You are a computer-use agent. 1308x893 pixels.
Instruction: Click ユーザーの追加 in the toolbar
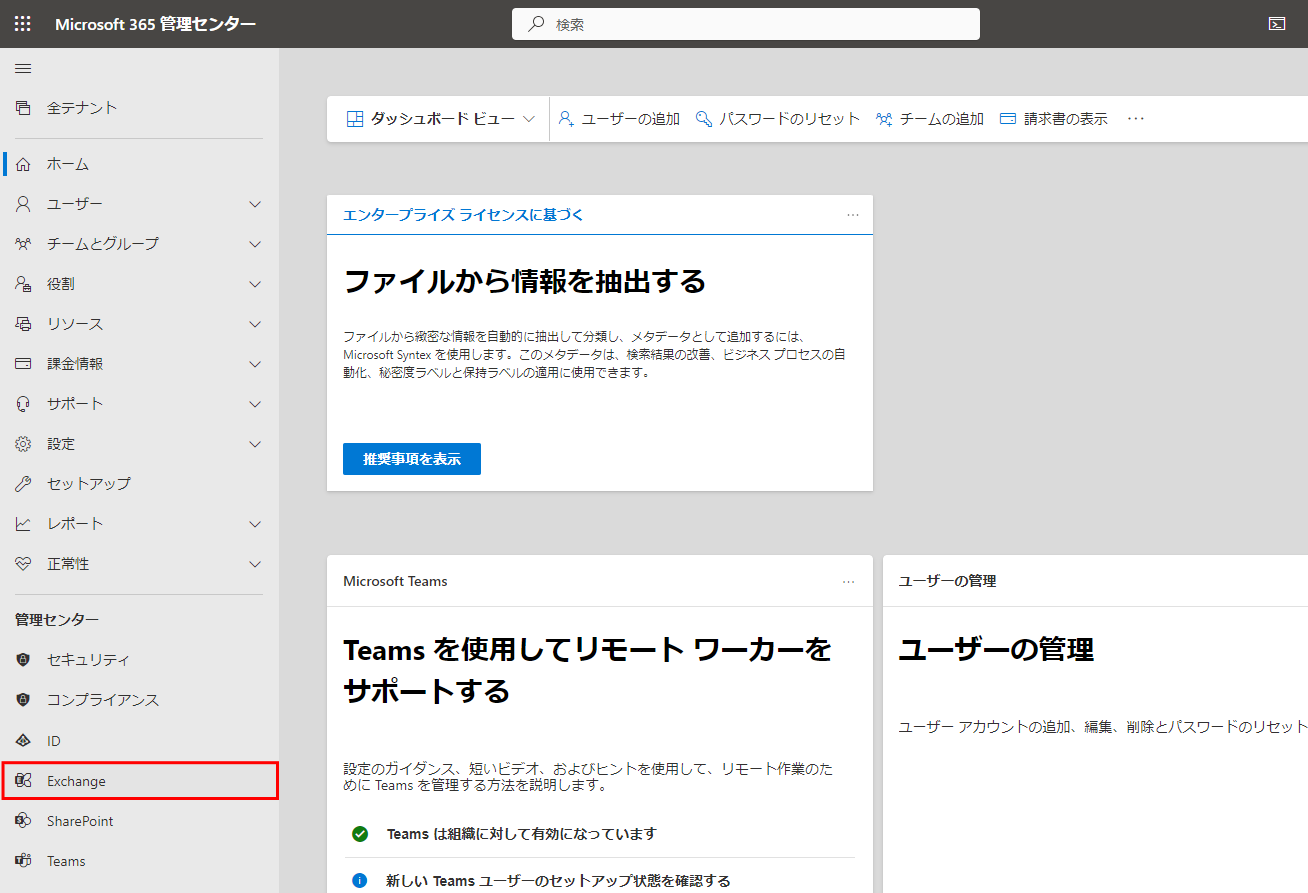click(619, 119)
